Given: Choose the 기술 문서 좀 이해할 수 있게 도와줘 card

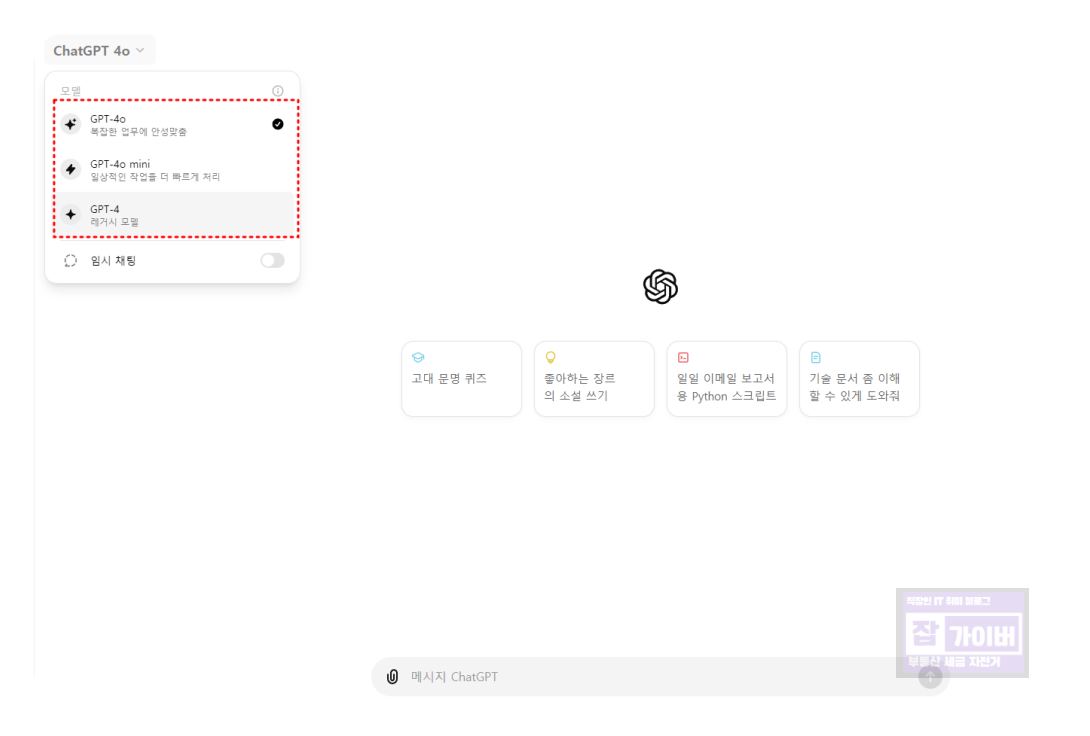Looking at the screenshot, I should click(x=859, y=379).
